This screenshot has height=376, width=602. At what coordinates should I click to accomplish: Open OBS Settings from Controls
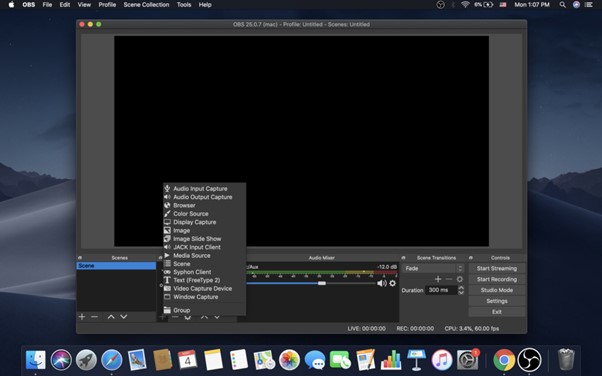pos(497,301)
